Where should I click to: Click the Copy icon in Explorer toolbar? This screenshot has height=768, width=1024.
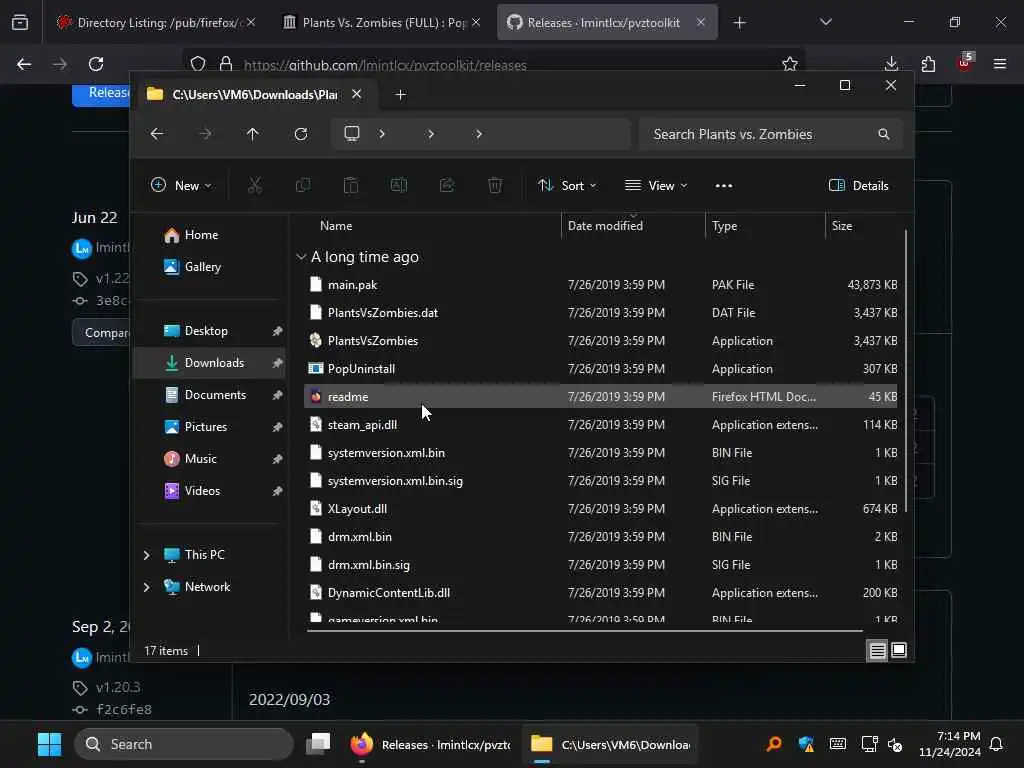(x=303, y=185)
